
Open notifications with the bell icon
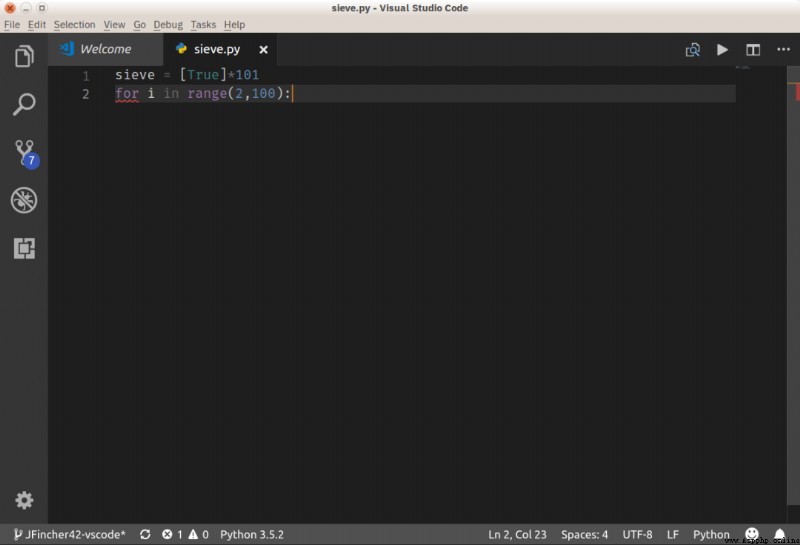[x=779, y=534]
